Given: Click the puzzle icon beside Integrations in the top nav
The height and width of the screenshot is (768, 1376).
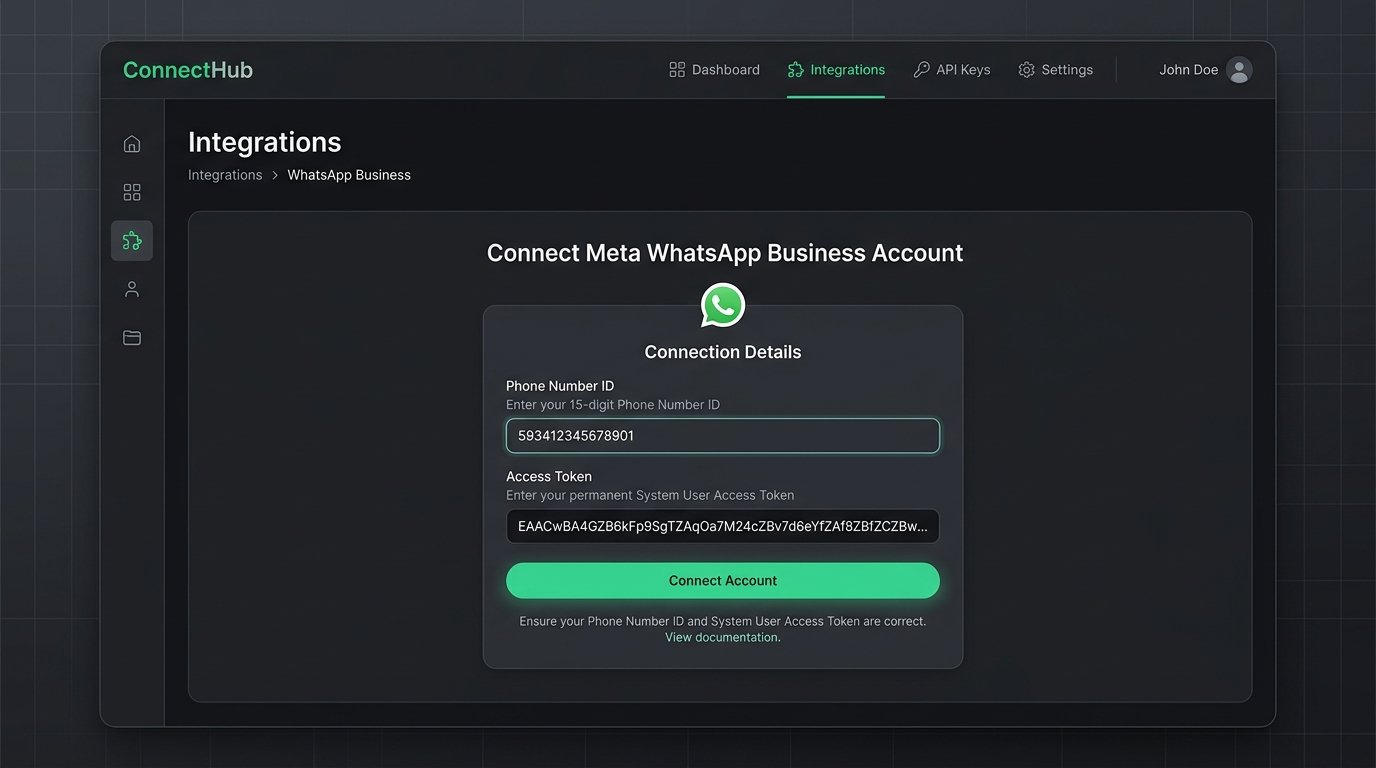Looking at the screenshot, I should (x=796, y=70).
